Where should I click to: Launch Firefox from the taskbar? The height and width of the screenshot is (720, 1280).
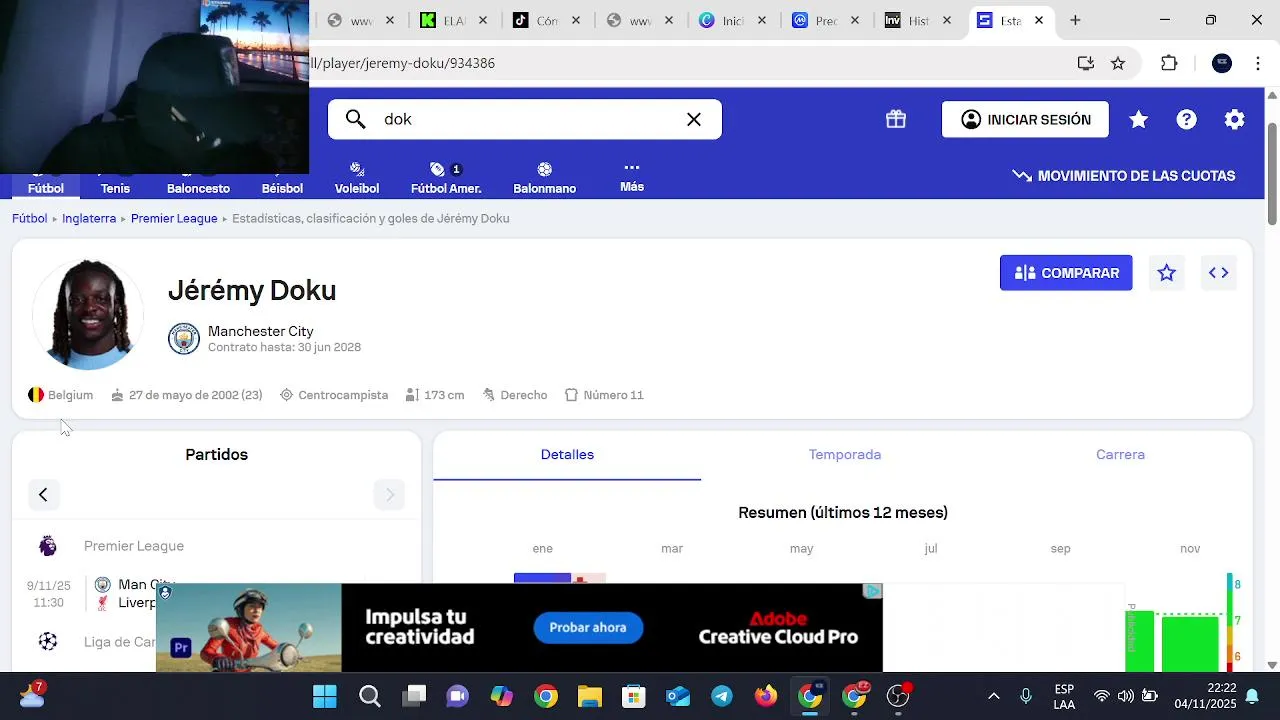point(766,697)
